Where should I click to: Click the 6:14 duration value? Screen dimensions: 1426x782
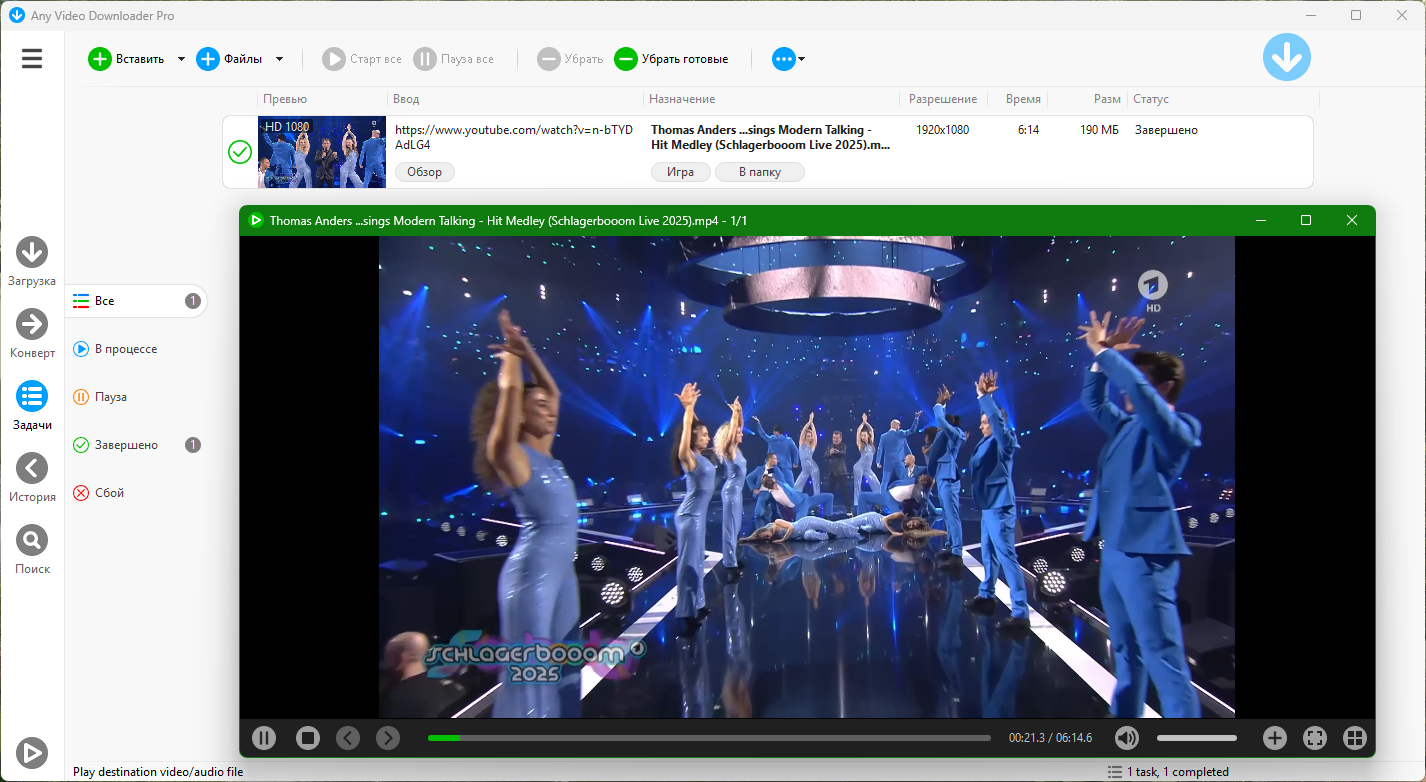(x=1028, y=130)
